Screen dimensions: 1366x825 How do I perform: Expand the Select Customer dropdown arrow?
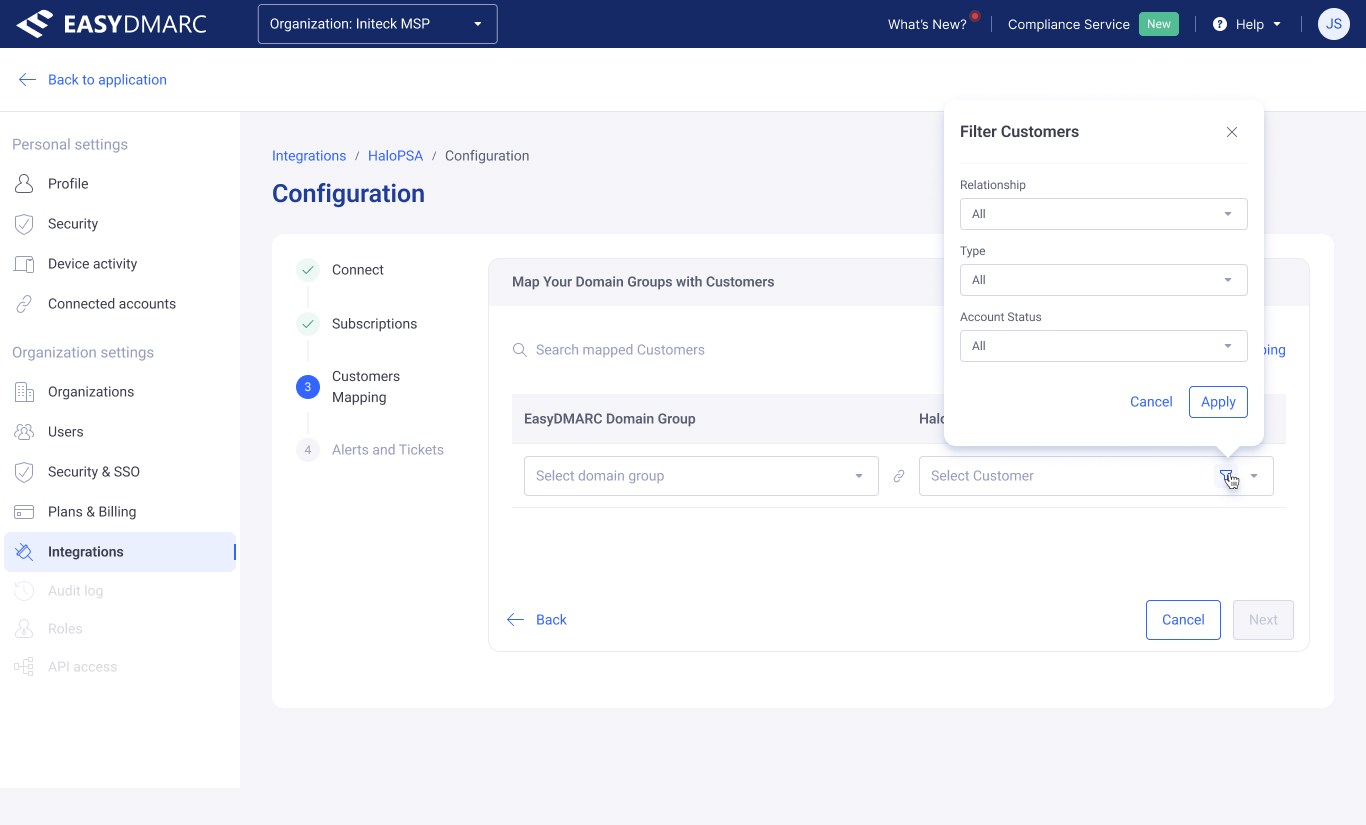1254,476
